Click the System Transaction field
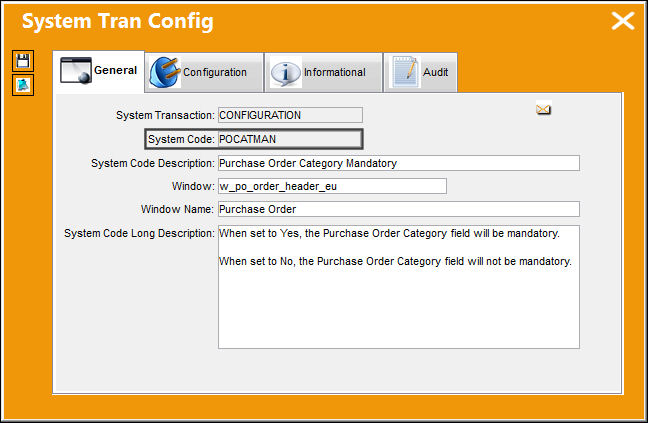Screen dimensions: 648x423 (x=290, y=115)
